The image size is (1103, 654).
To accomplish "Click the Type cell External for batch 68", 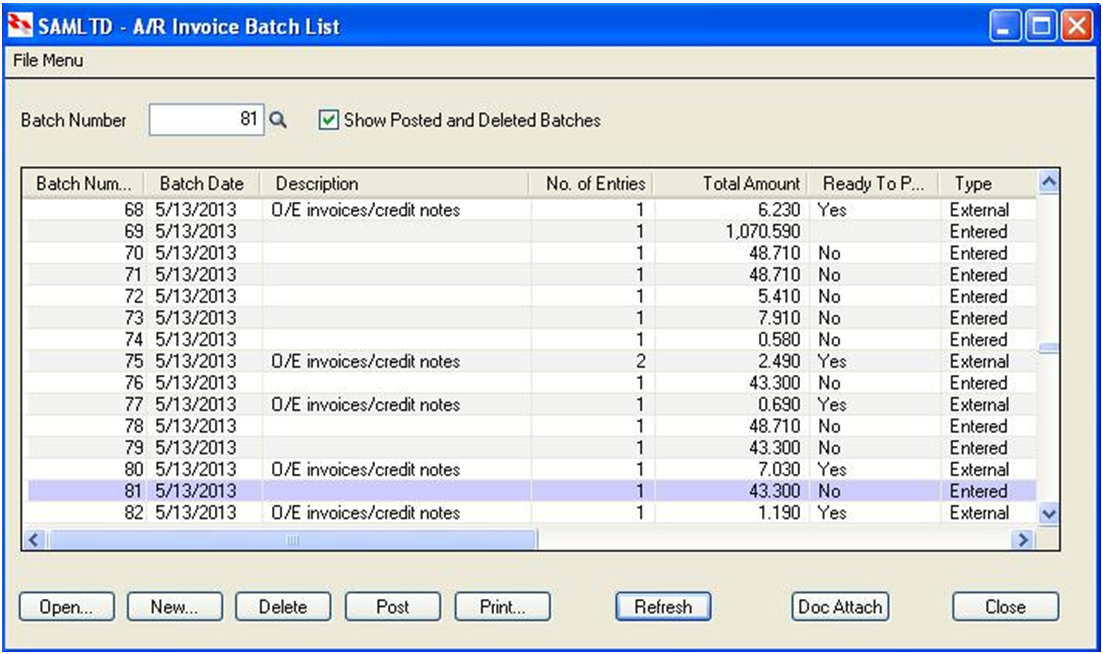I will [979, 210].
